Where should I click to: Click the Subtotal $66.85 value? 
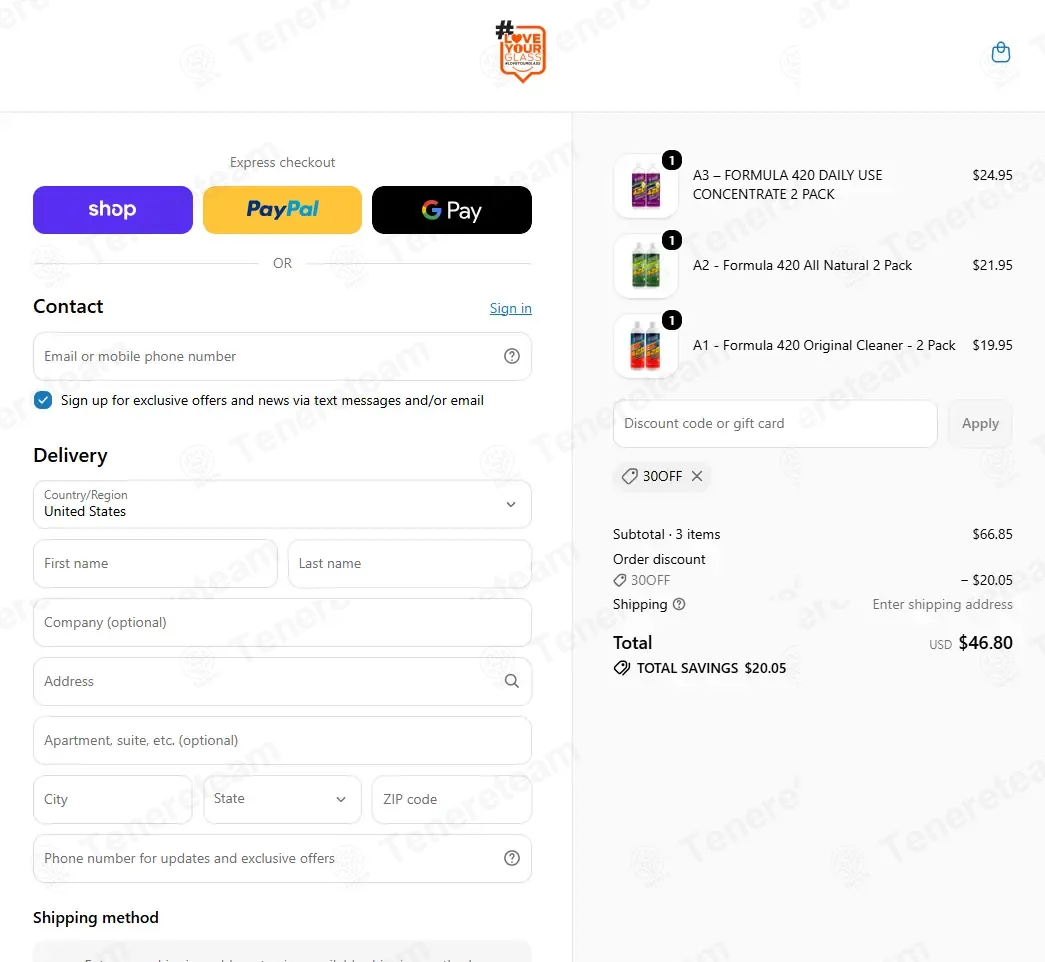point(992,534)
